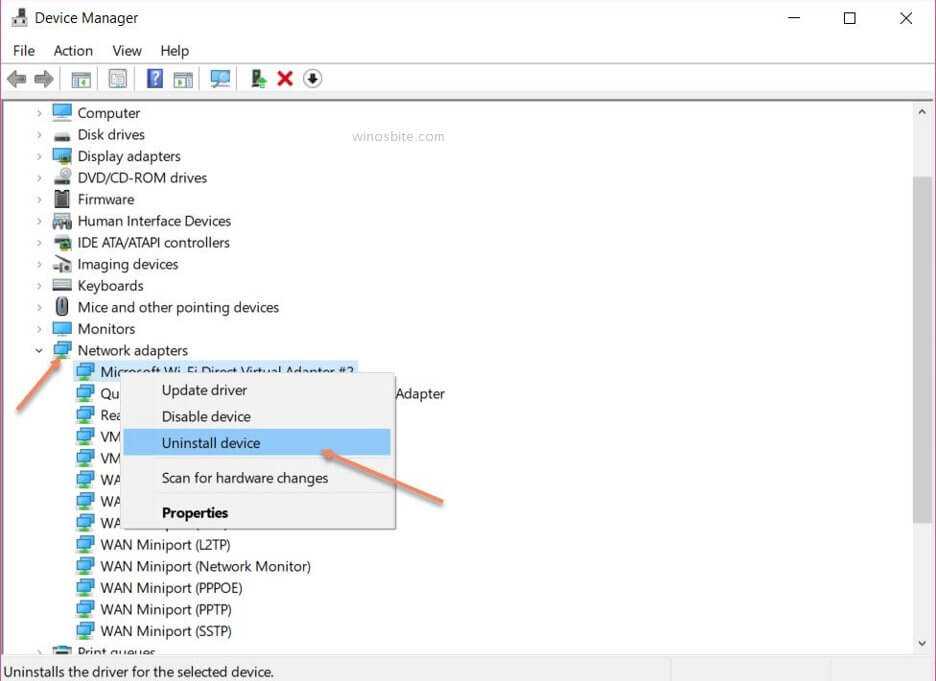
Task: Open the View menu
Action: point(127,50)
